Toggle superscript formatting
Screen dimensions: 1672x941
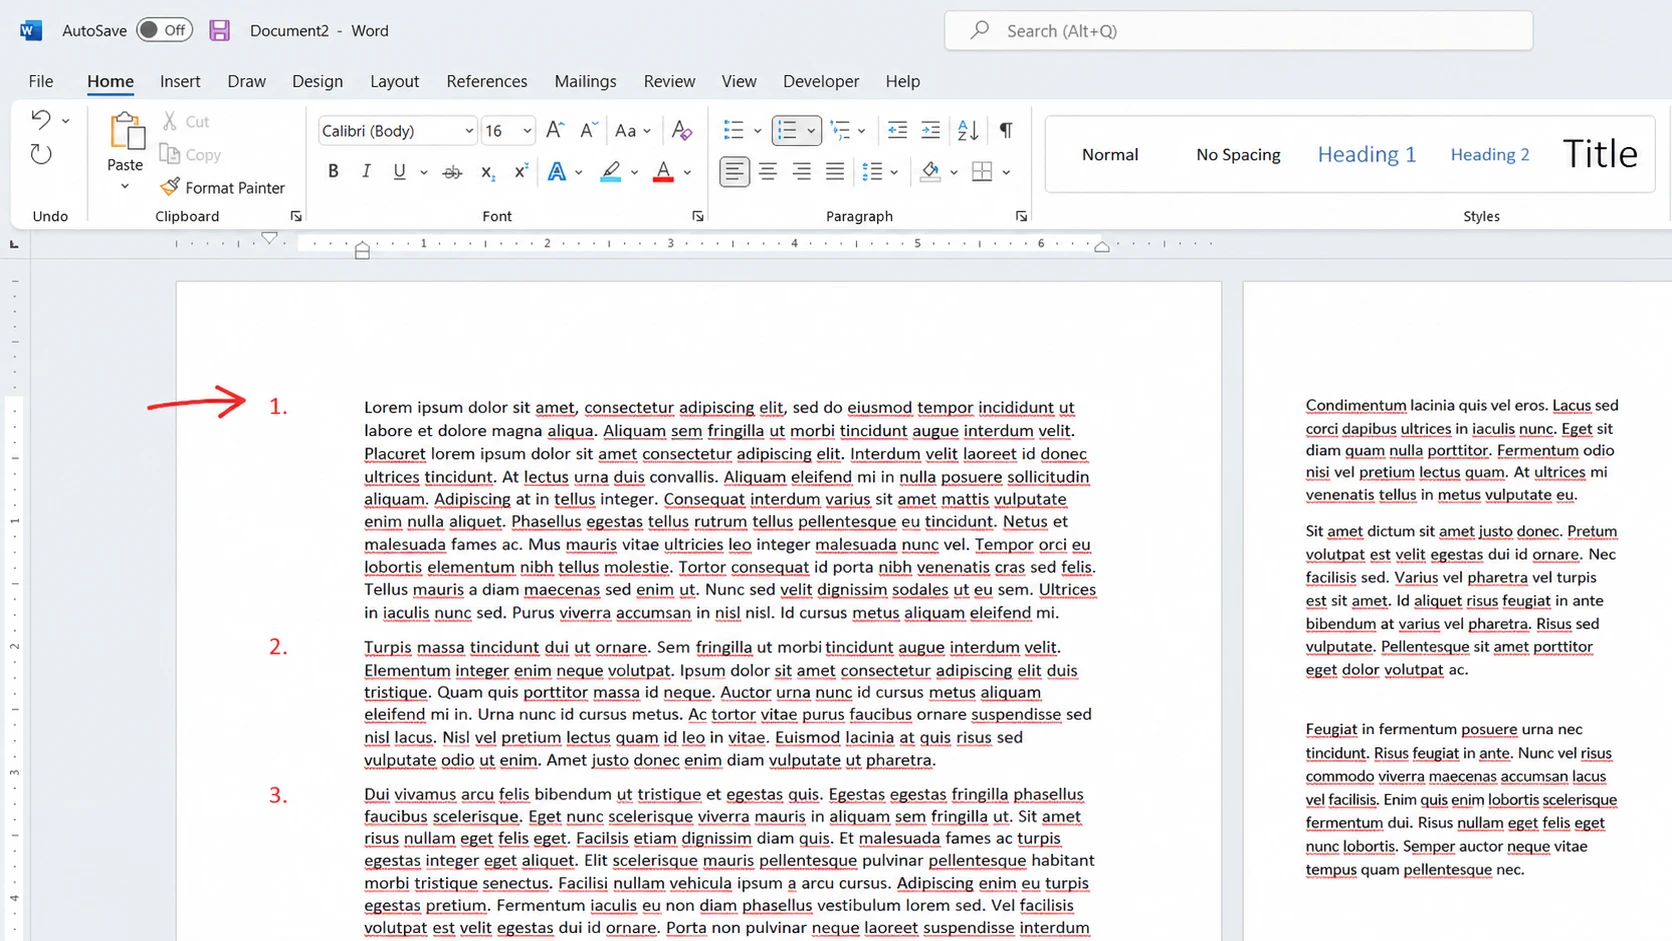(x=520, y=172)
